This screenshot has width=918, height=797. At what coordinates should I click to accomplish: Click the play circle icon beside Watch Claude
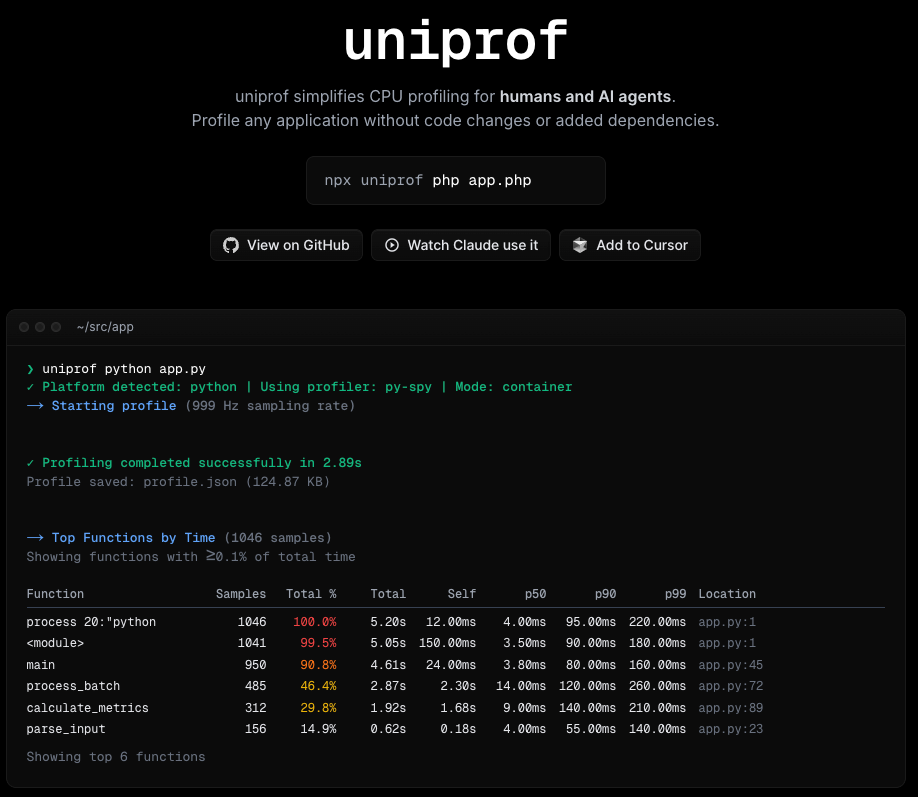[392, 245]
